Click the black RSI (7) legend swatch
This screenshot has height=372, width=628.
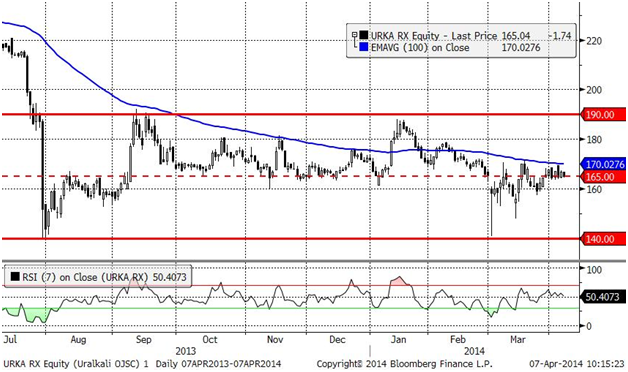(14, 277)
